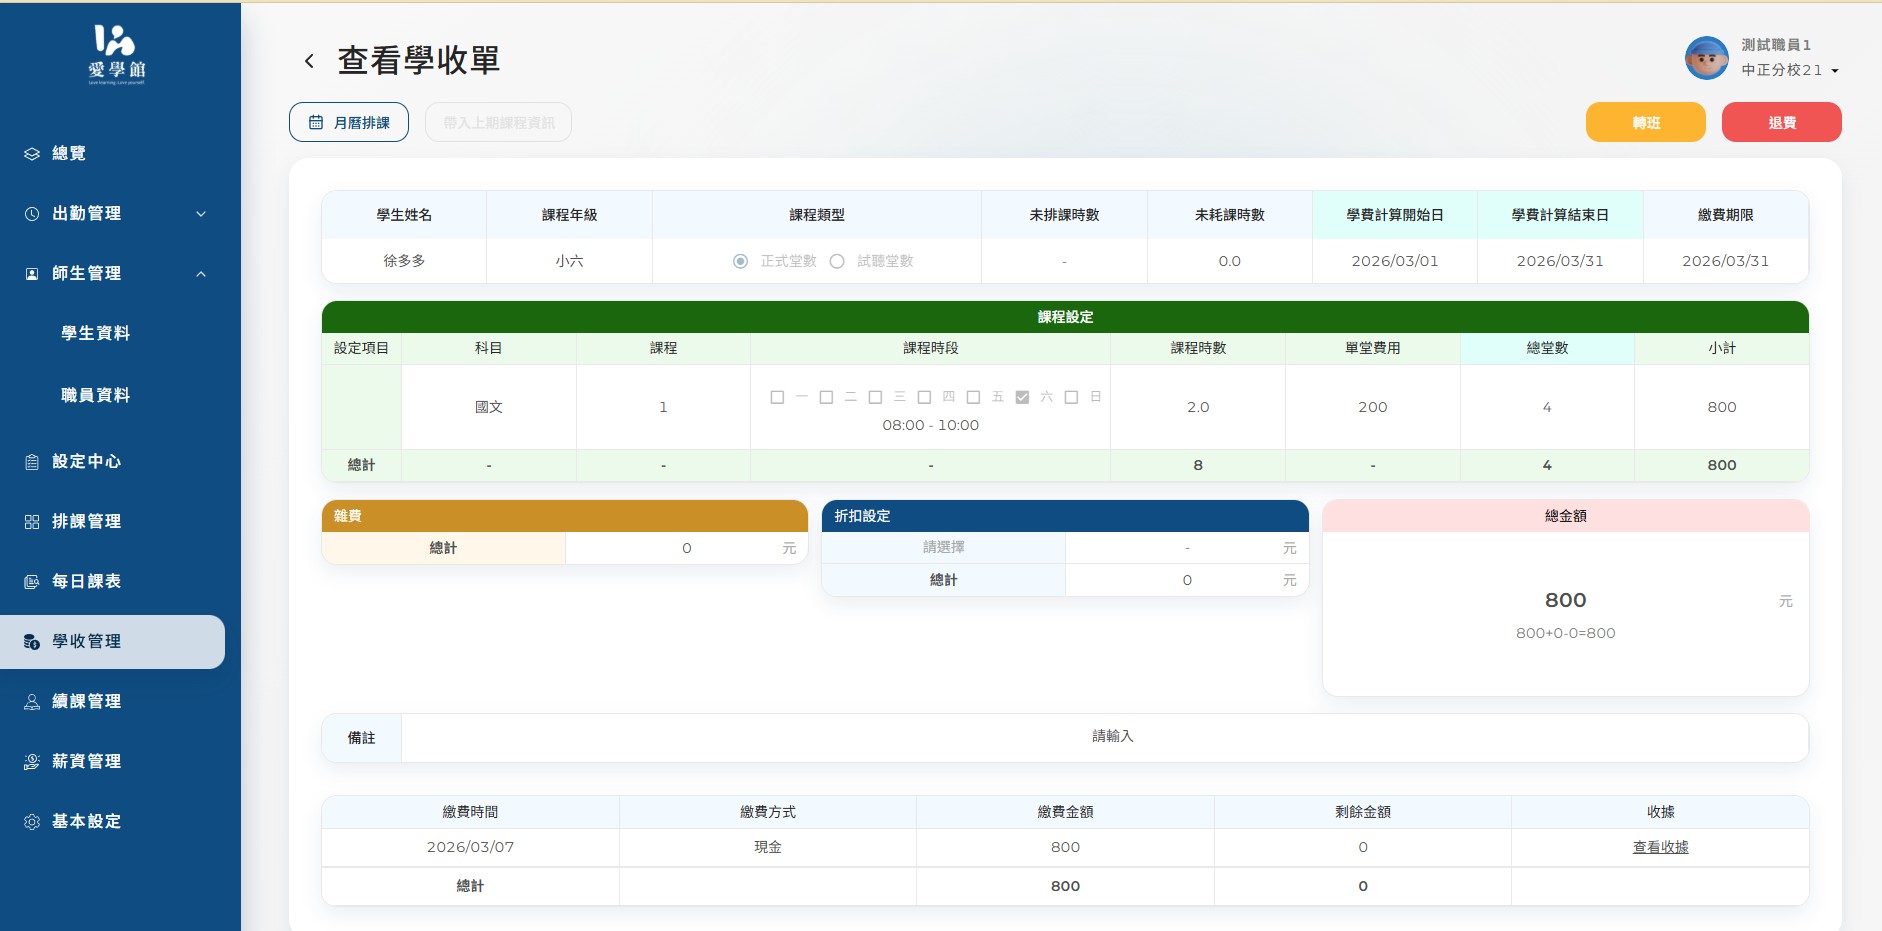Click the user avatar picture
Screen dimensions: 1882x931
(1707, 58)
